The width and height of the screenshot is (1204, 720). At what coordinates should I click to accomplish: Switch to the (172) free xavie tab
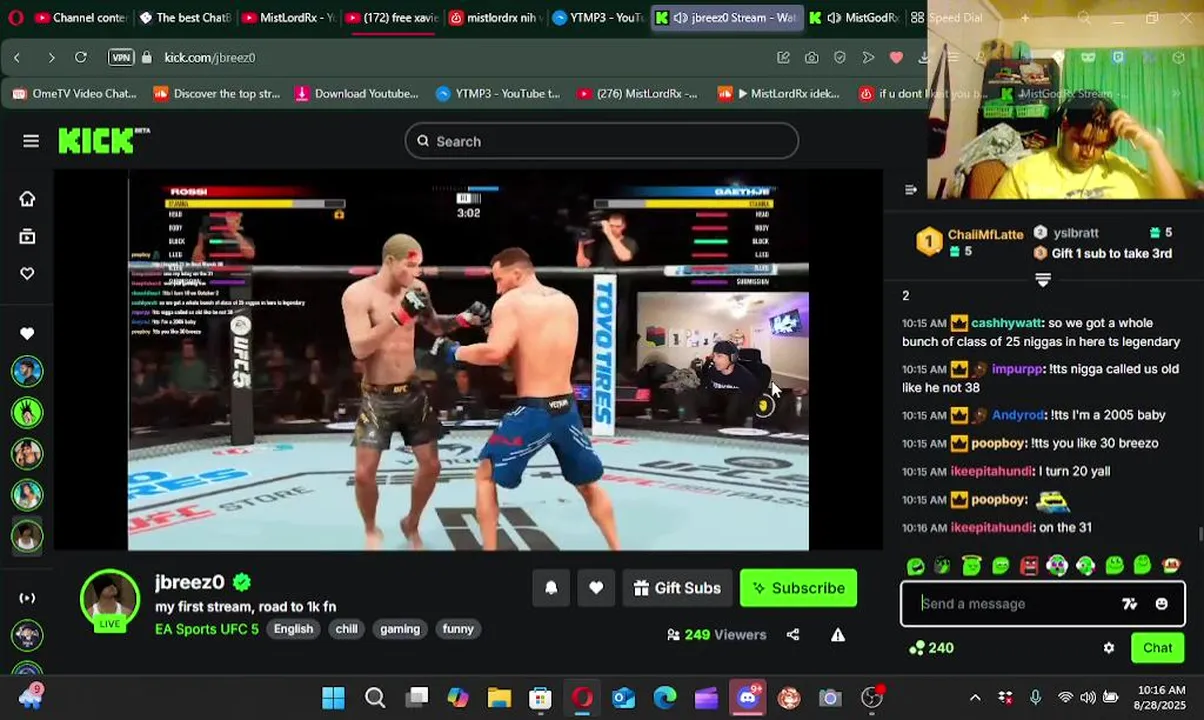[392, 18]
